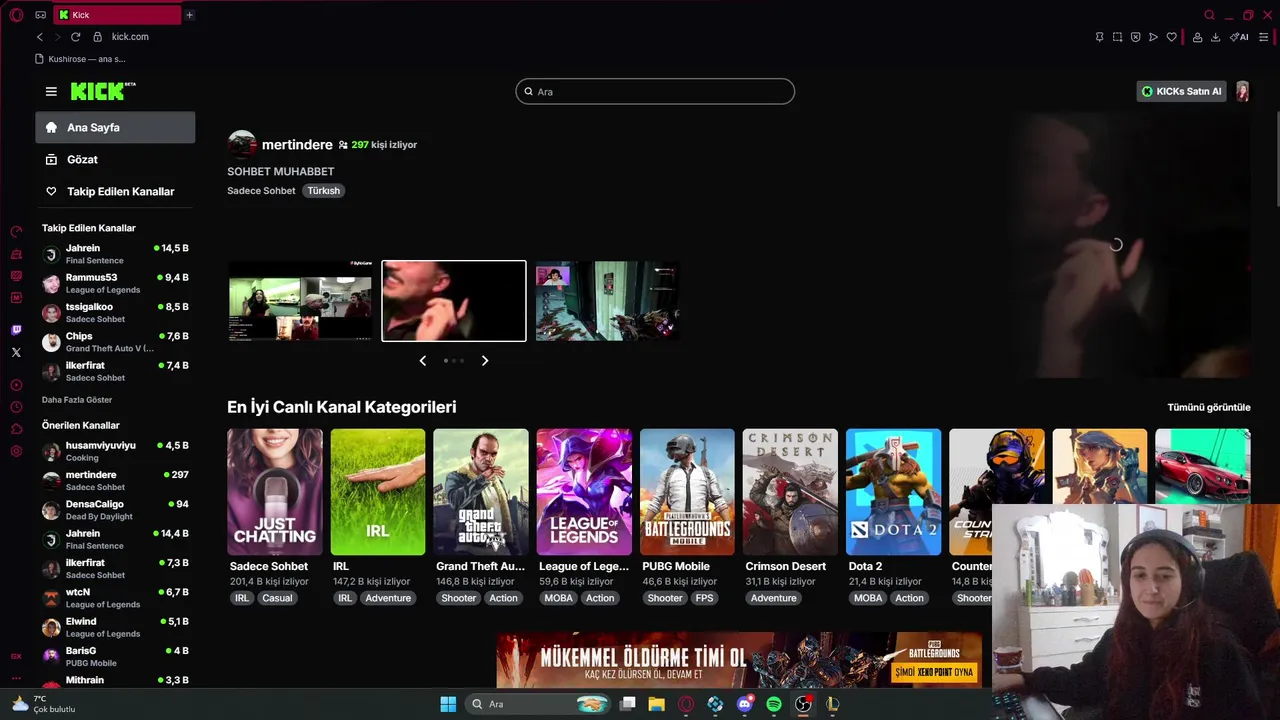Open Opera easy setup sliders icon
The height and width of the screenshot is (720, 1280).
1264,37
